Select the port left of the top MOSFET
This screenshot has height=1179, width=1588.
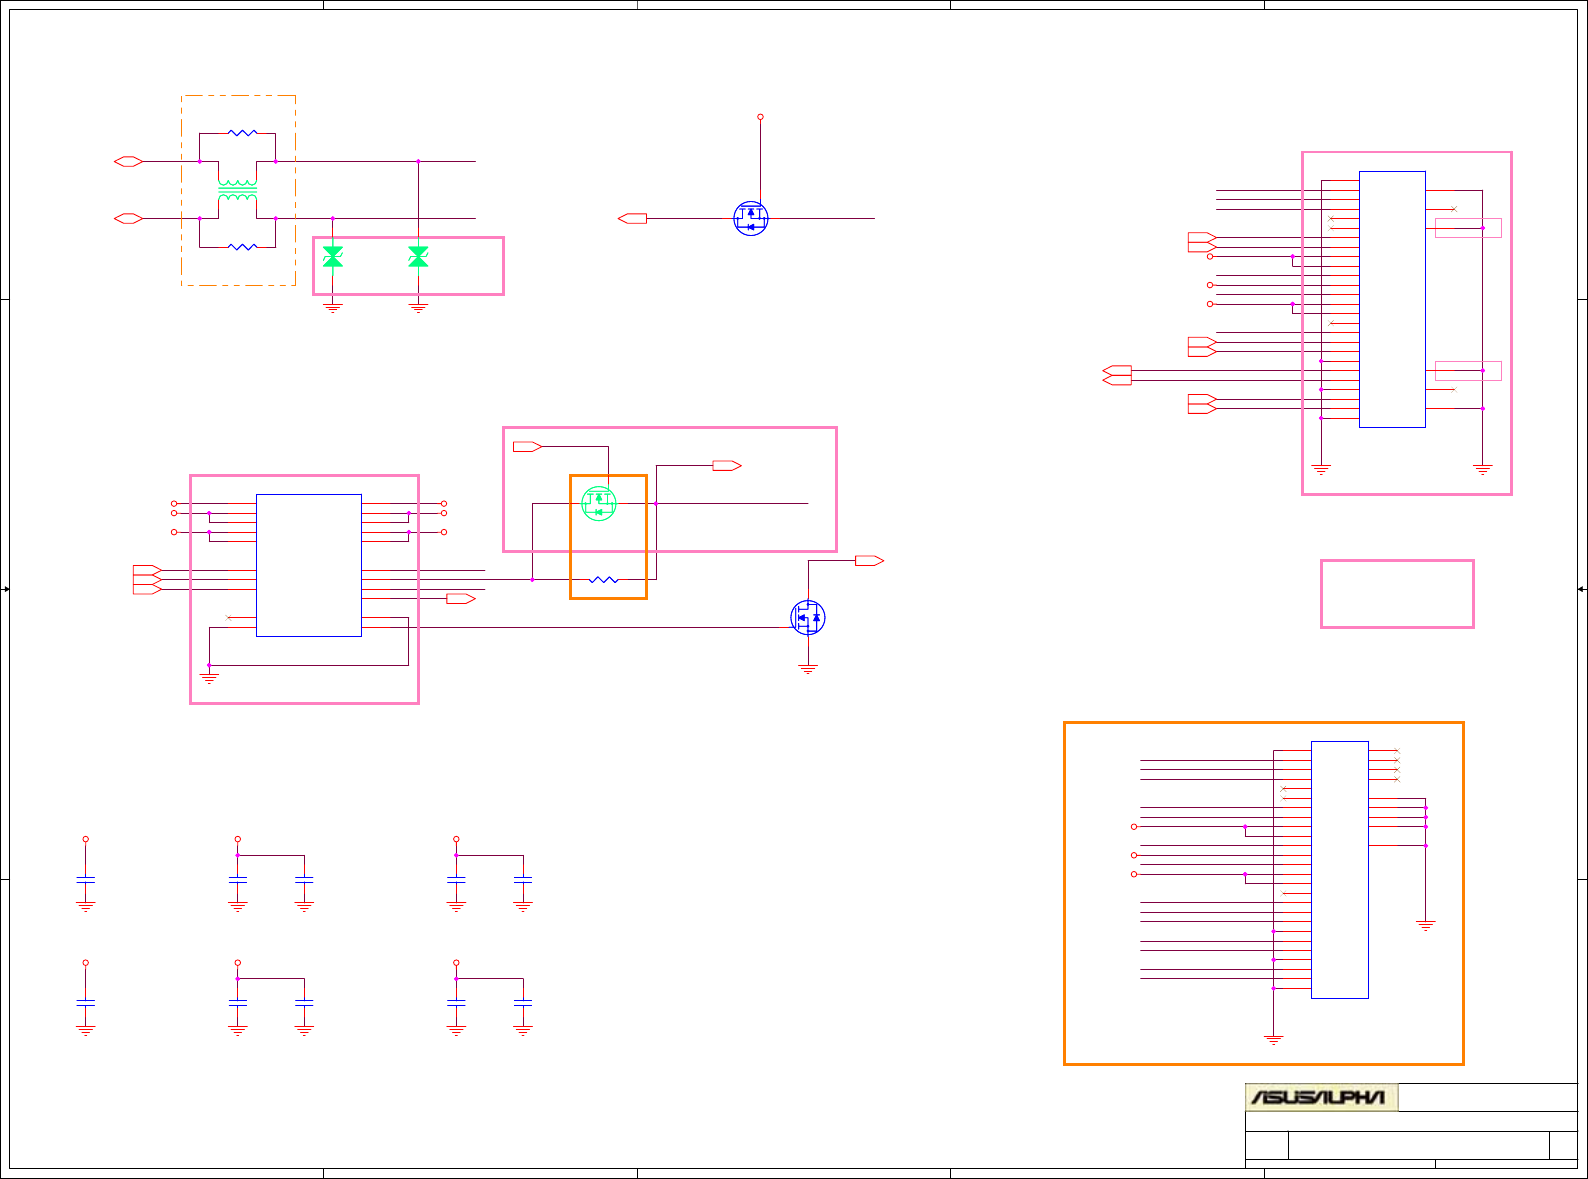click(x=633, y=218)
